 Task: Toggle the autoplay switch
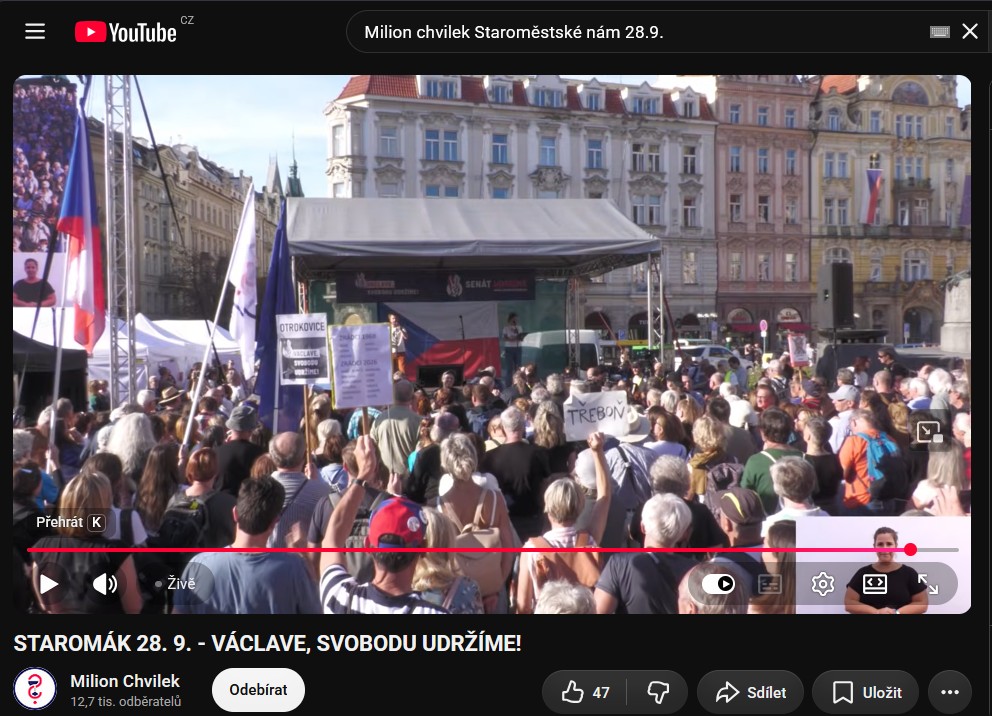[x=718, y=583]
